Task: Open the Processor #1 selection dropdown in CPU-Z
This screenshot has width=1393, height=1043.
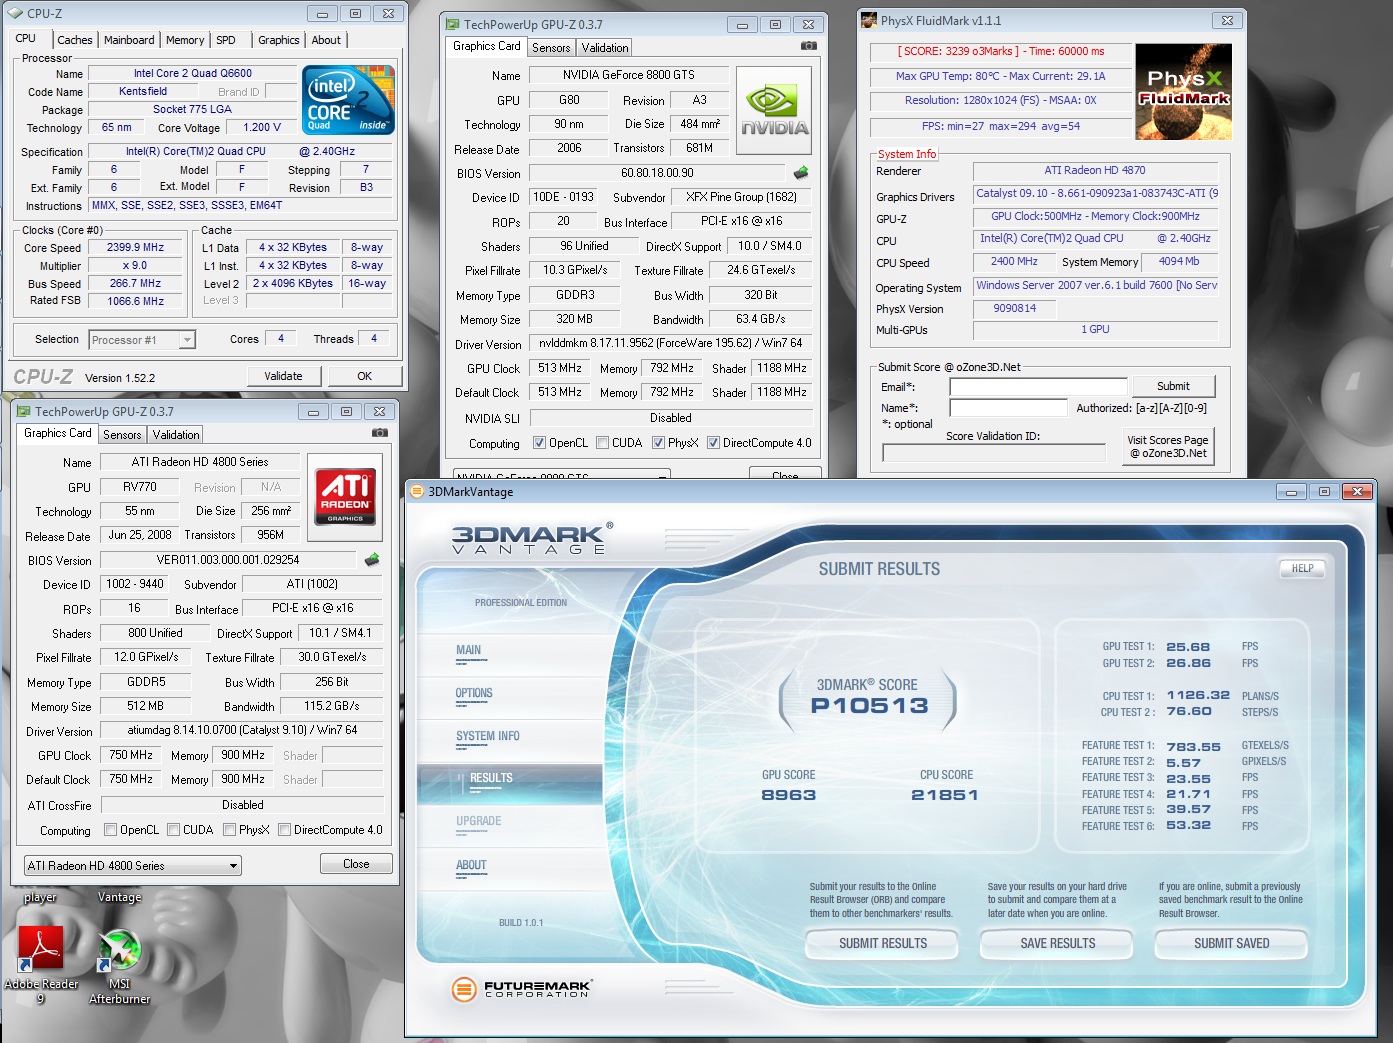Action: tap(142, 340)
